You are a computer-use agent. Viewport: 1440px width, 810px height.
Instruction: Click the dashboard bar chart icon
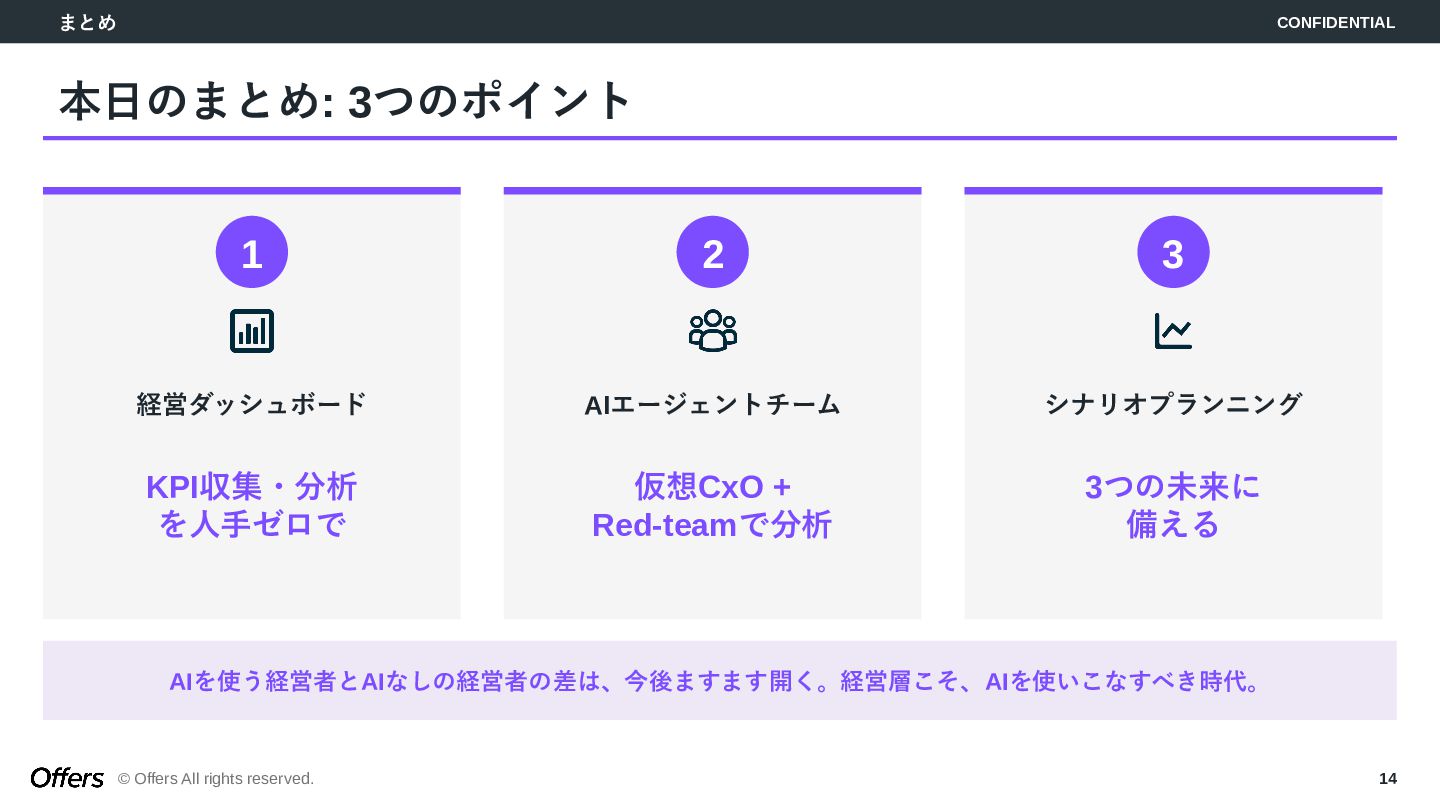pyautogui.click(x=252, y=331)
